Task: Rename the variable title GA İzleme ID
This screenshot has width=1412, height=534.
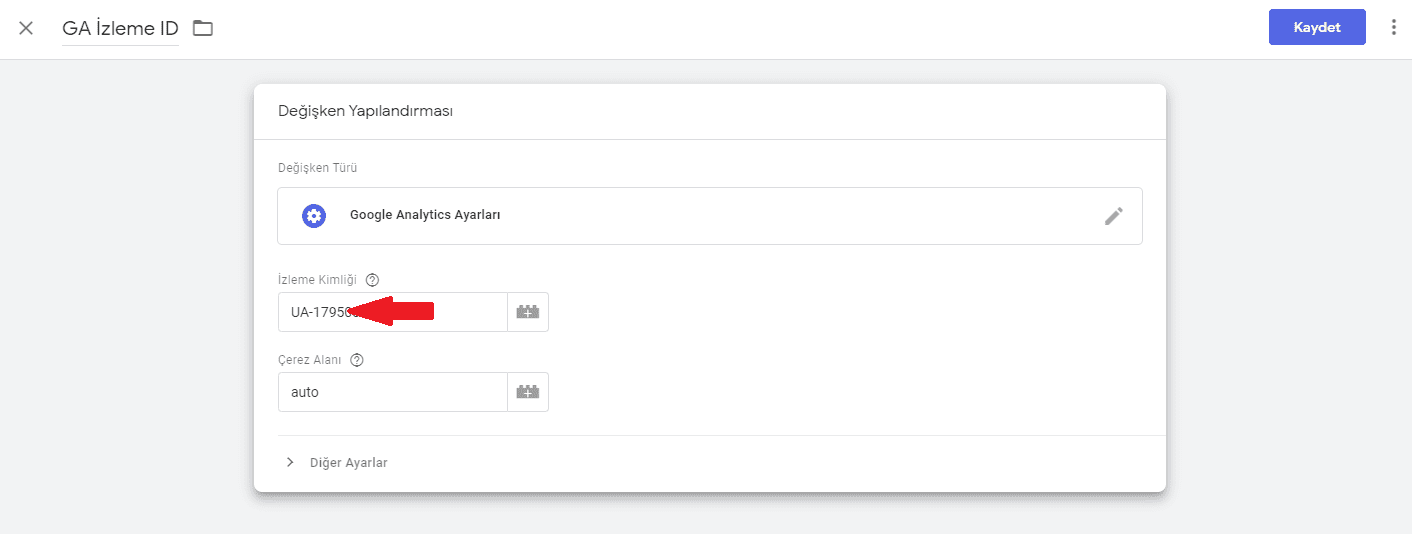Action: click(120, 28)
